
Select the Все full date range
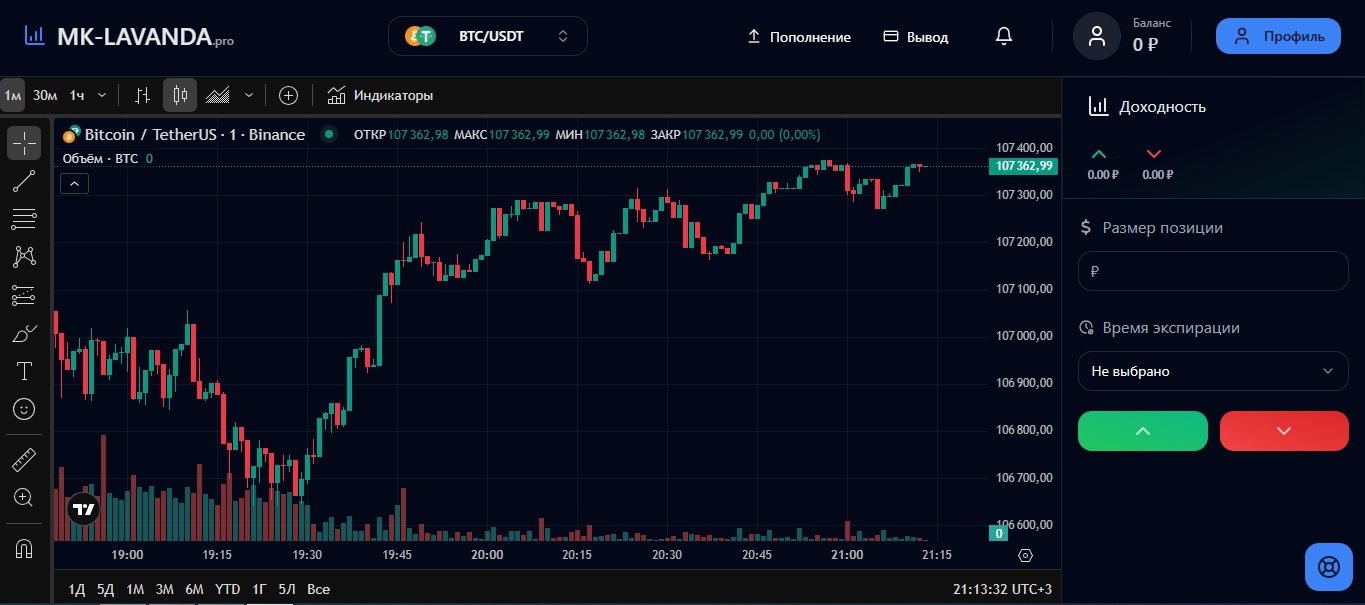pyautogui.click(x=318, y=589)
